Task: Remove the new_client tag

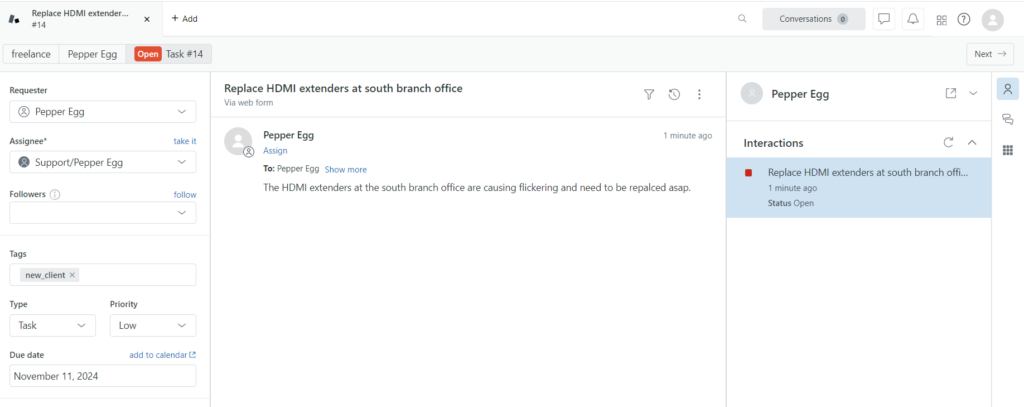Action: 73,275
